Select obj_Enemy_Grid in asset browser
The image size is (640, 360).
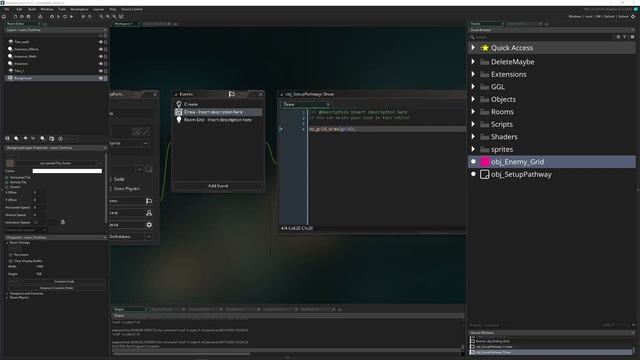552,162
